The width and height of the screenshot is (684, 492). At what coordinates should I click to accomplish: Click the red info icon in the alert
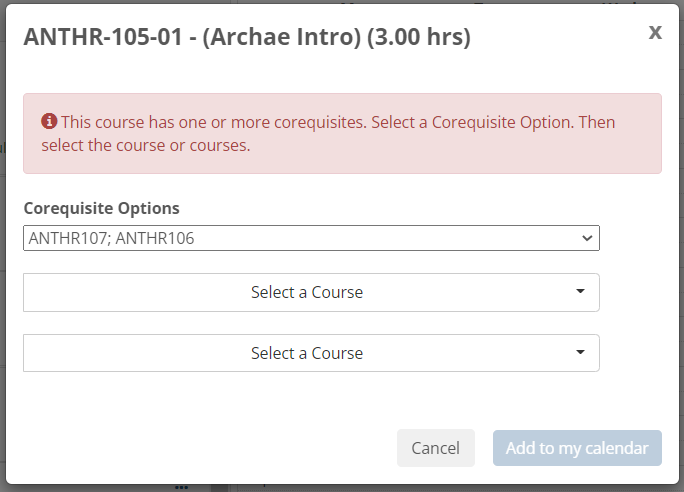tap(49, 121)
